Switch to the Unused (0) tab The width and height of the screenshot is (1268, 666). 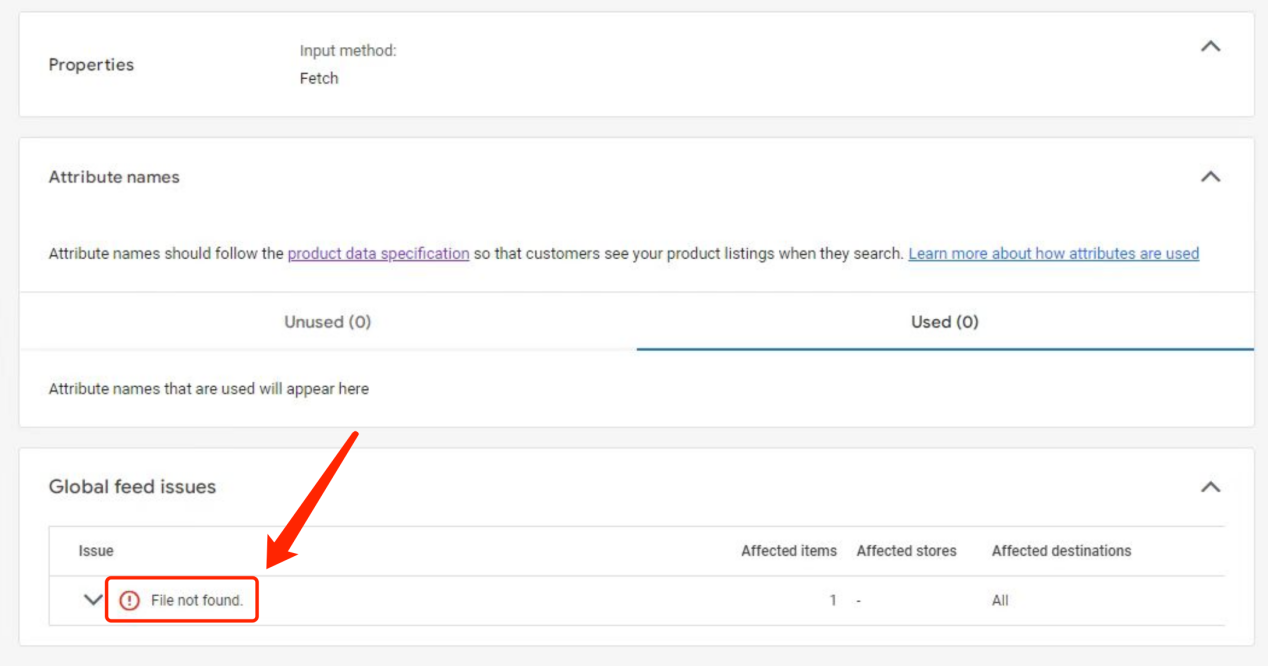click(327, 321)
